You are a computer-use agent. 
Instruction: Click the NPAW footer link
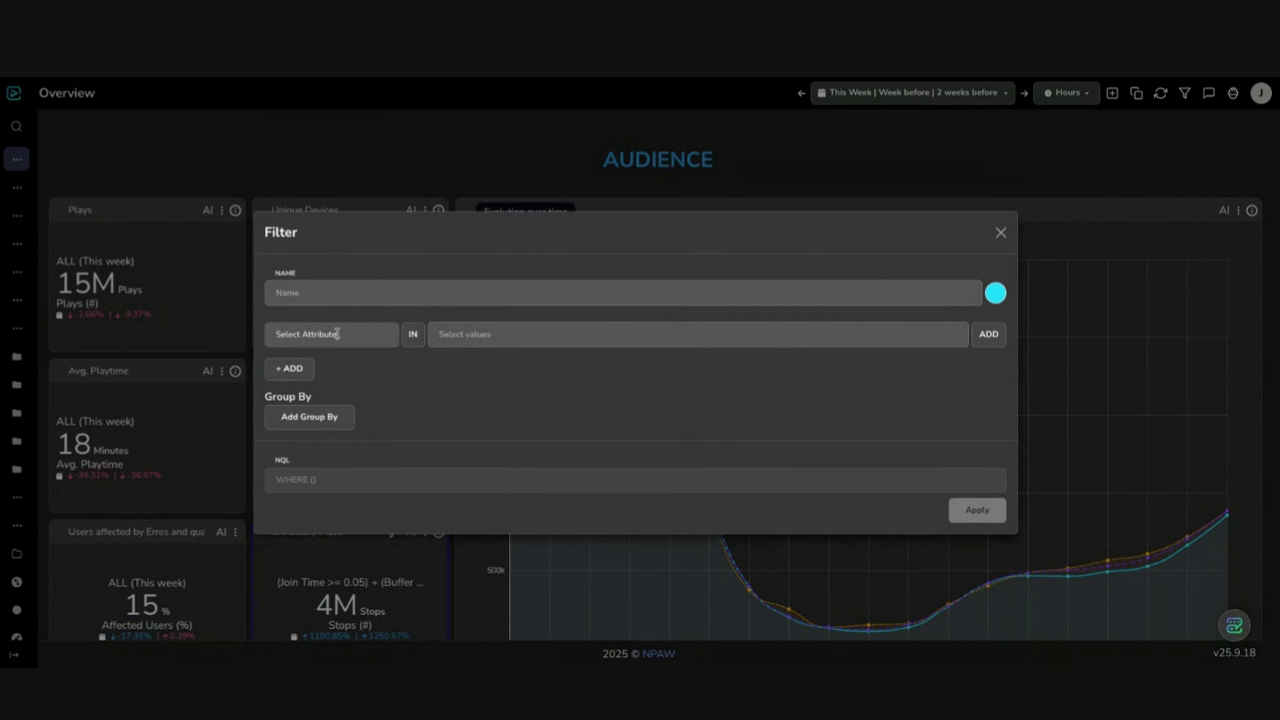tap(659, 654)
